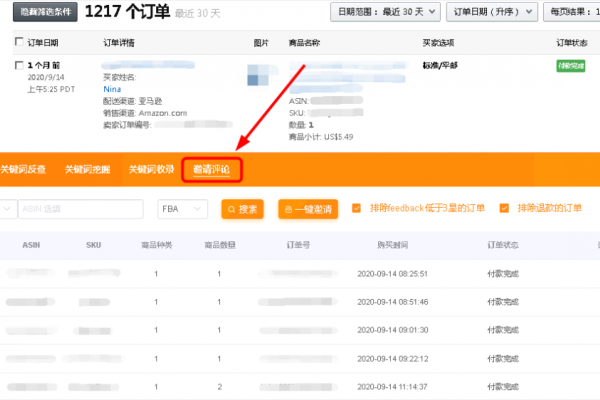Screen dimensions: 600x400
Task: Open buyer name link Nina
Action: [x=112, y=89]
